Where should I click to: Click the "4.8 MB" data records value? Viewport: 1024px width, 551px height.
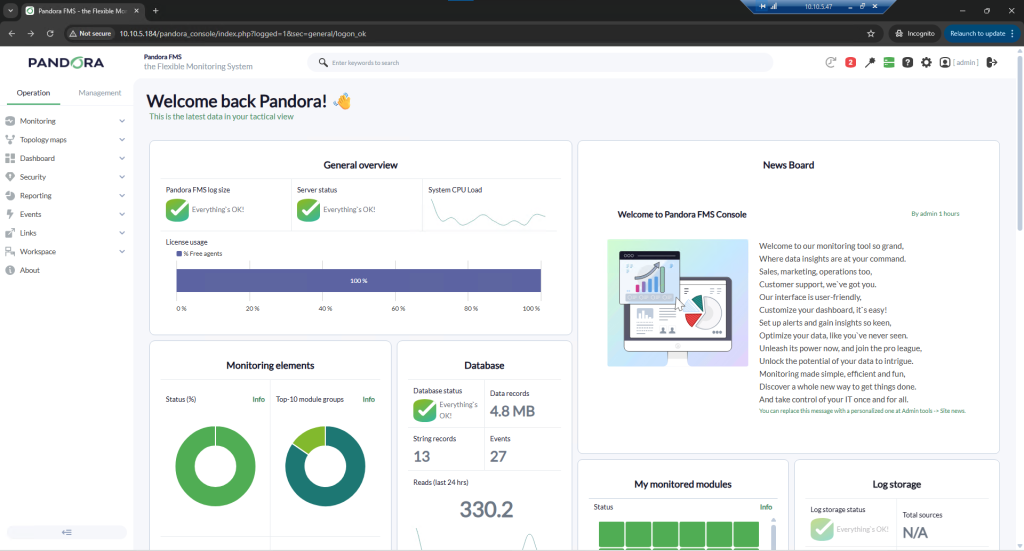513,411
